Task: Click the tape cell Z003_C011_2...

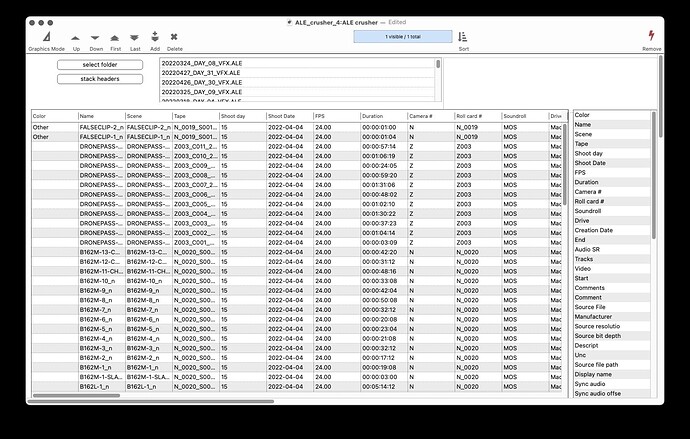Action: point(196,146)
